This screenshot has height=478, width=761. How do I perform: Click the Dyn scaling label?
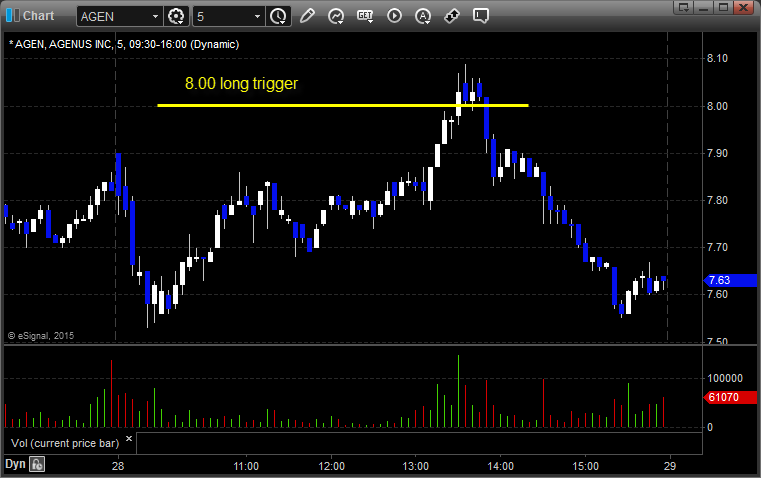pos(15,464)
